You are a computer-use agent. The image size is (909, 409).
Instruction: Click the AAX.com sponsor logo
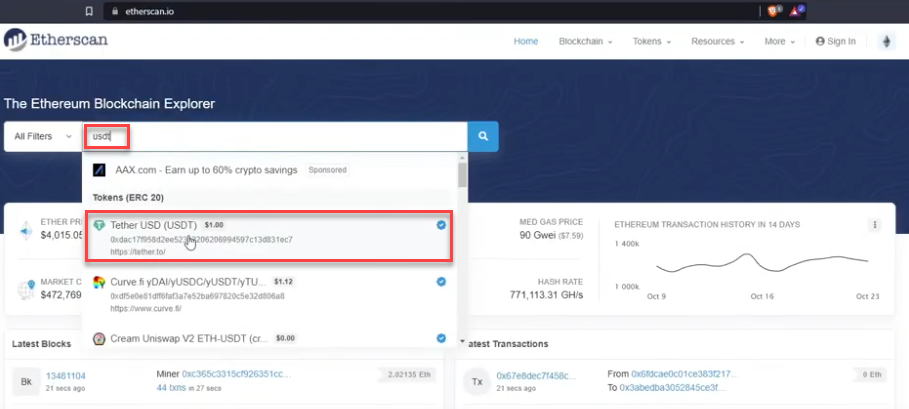point(100,170)
